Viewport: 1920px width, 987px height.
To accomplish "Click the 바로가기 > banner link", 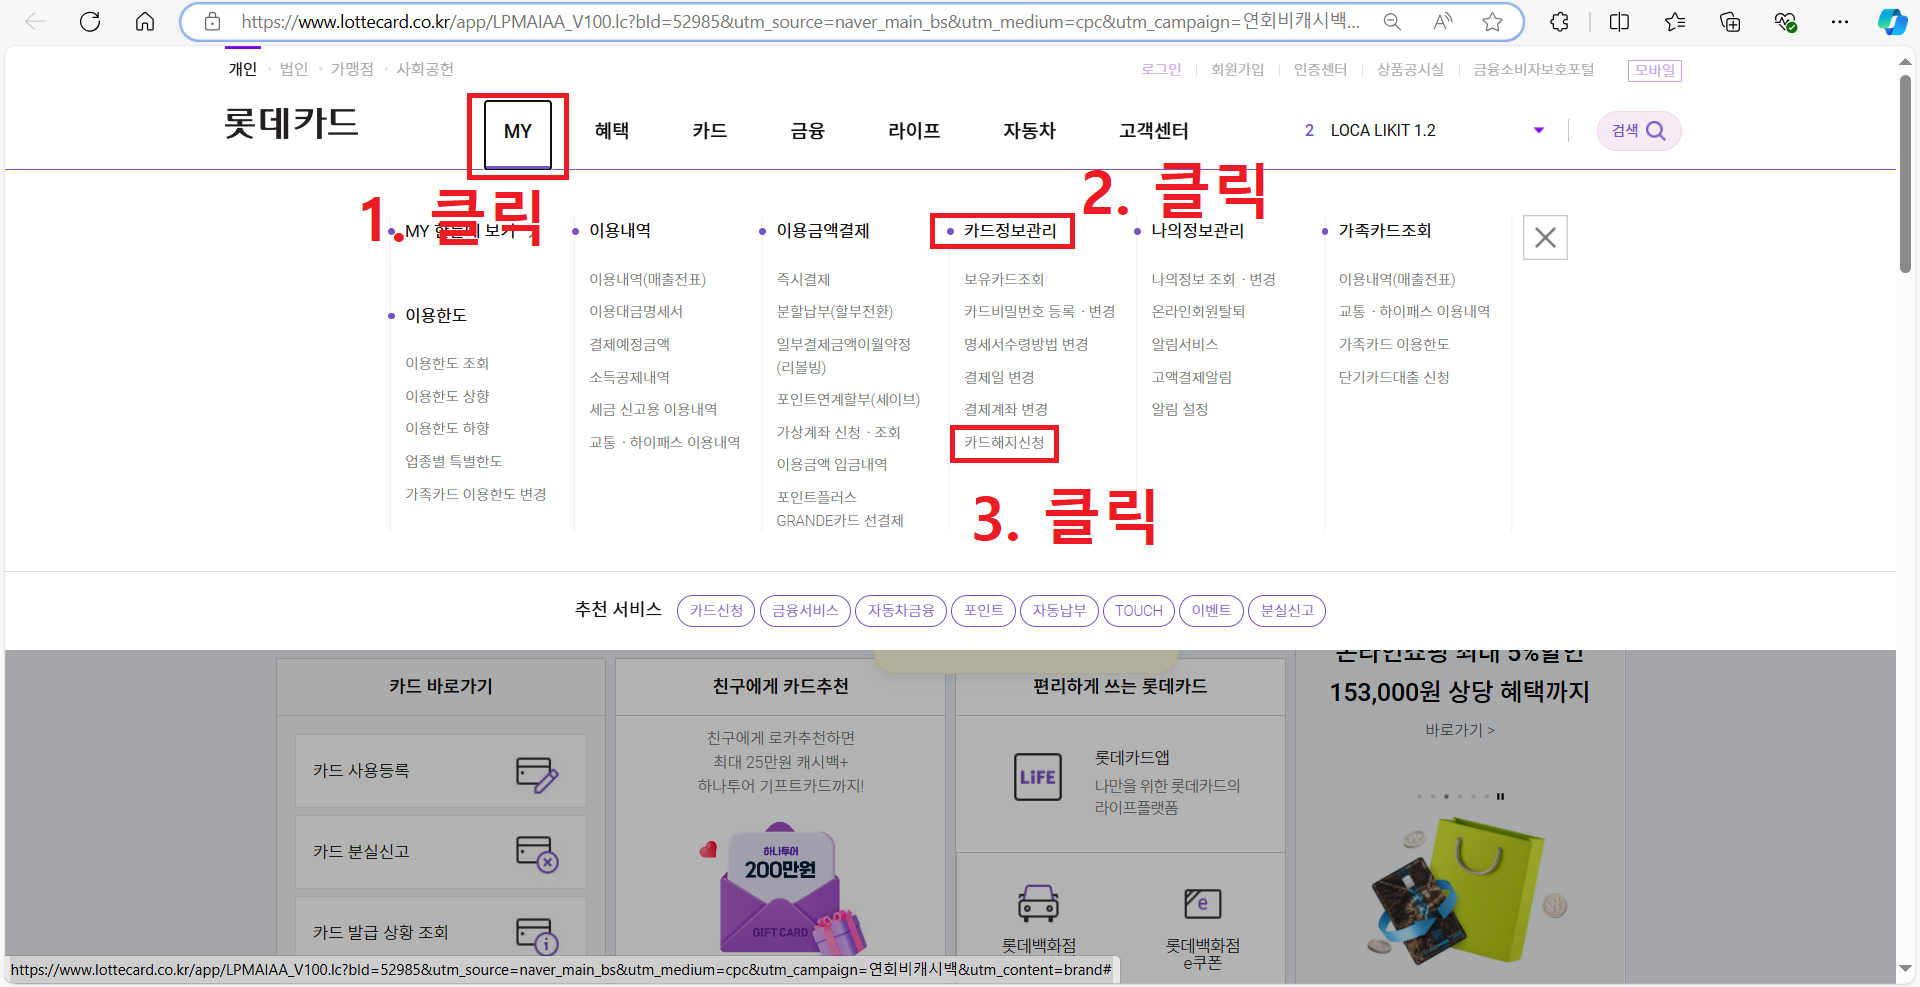I will pyautogui.click(x=1460, y=730).
